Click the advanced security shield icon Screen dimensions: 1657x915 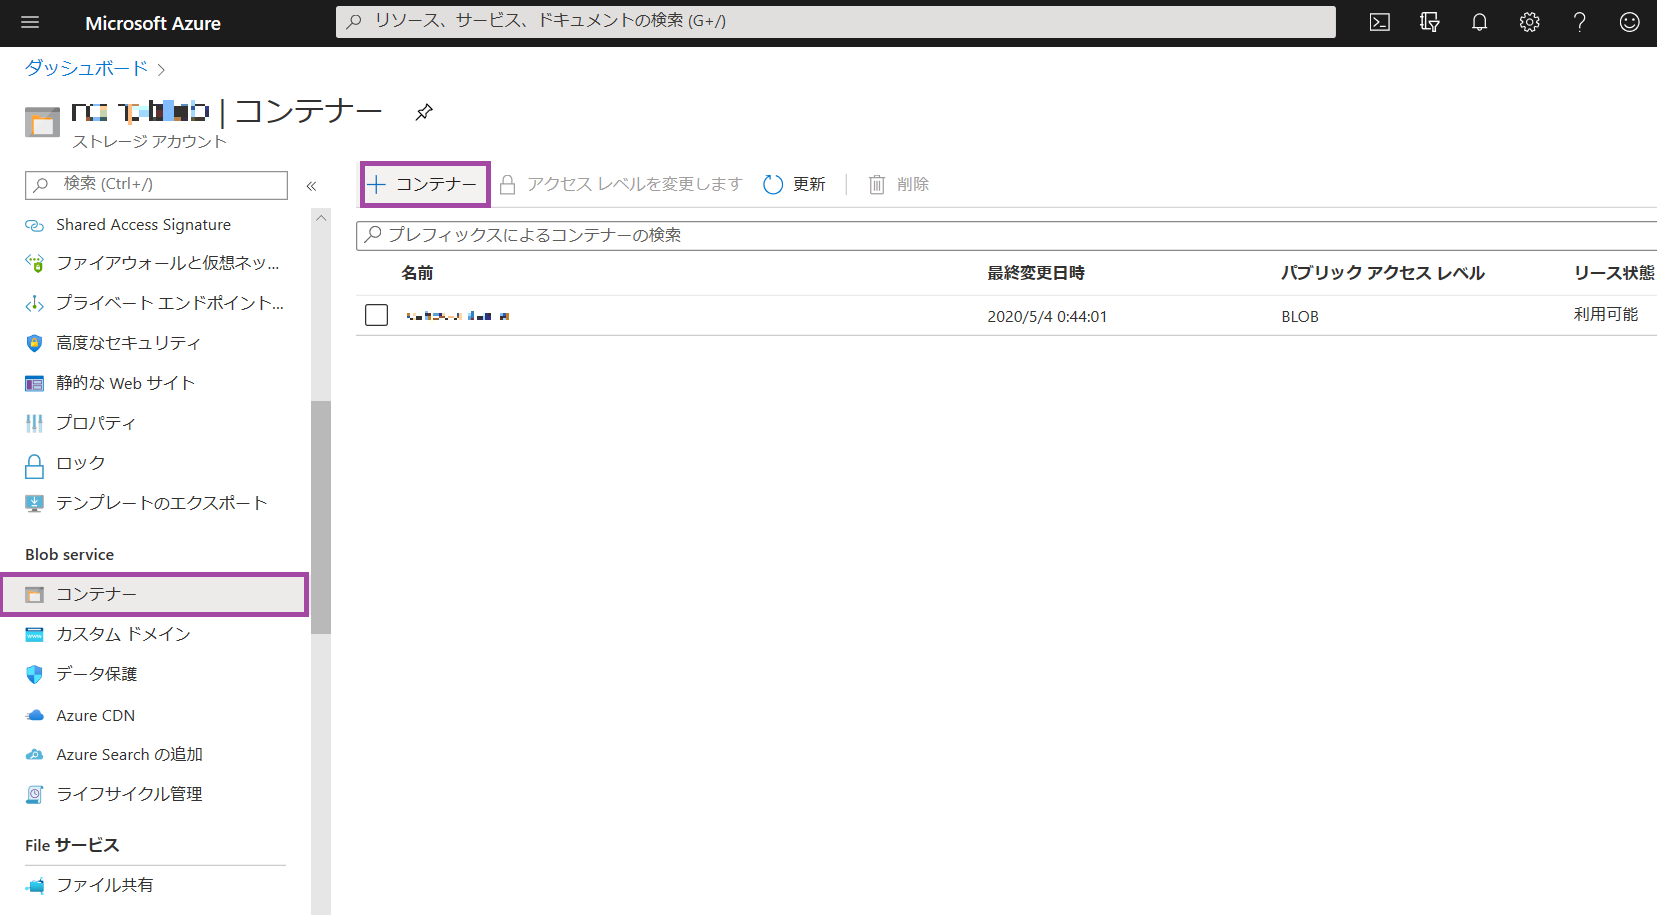tap(34, 343)
